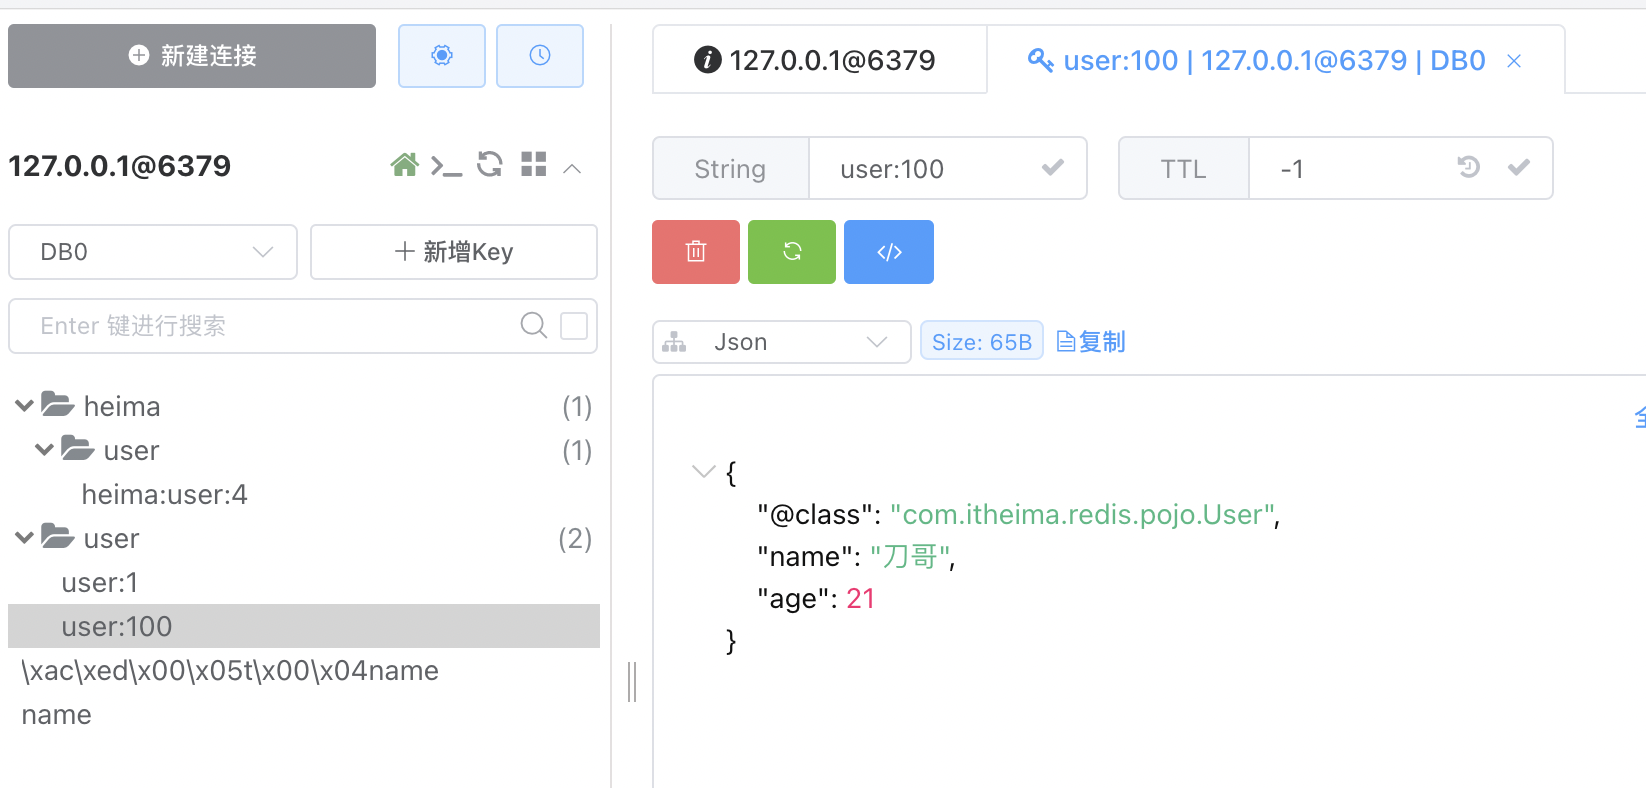1646x788 pixels.
Task: Click the heima folder icon
Action: tap(57, 404)
